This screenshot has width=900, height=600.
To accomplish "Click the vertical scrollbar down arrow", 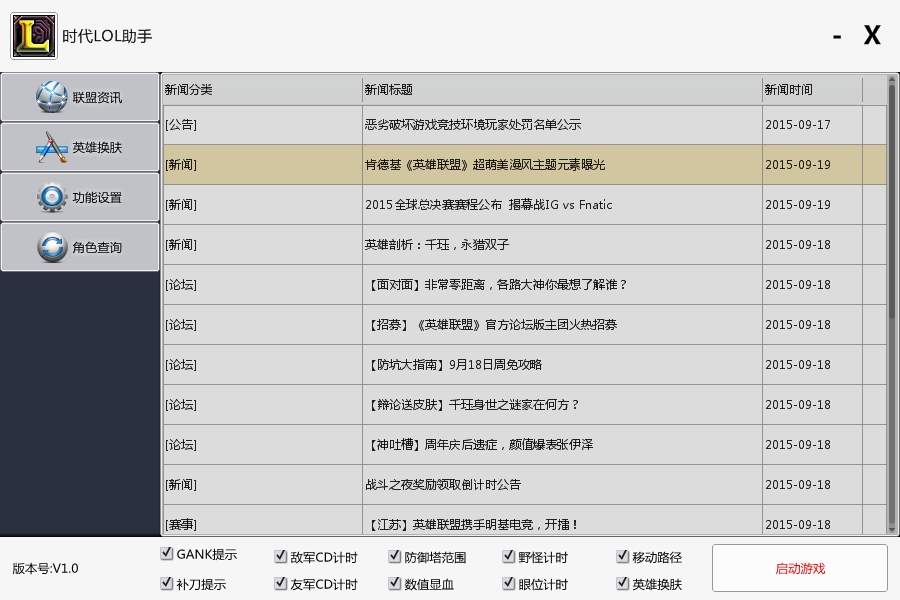I will [x=891, y=531].
